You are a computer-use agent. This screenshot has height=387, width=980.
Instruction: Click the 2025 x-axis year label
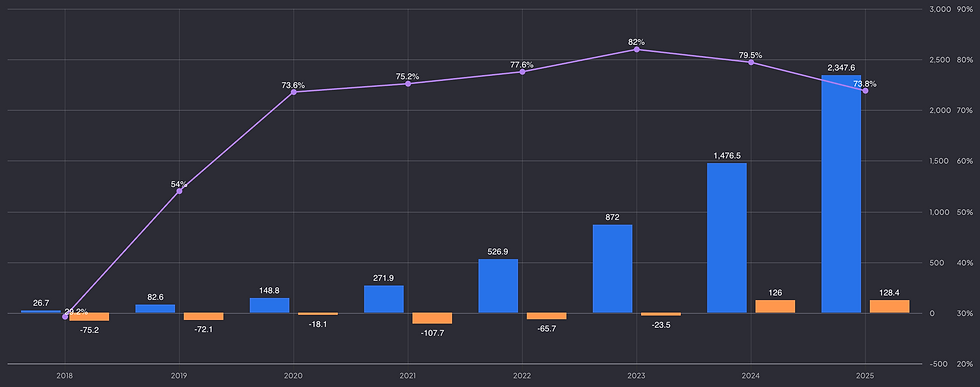[866, 376]
